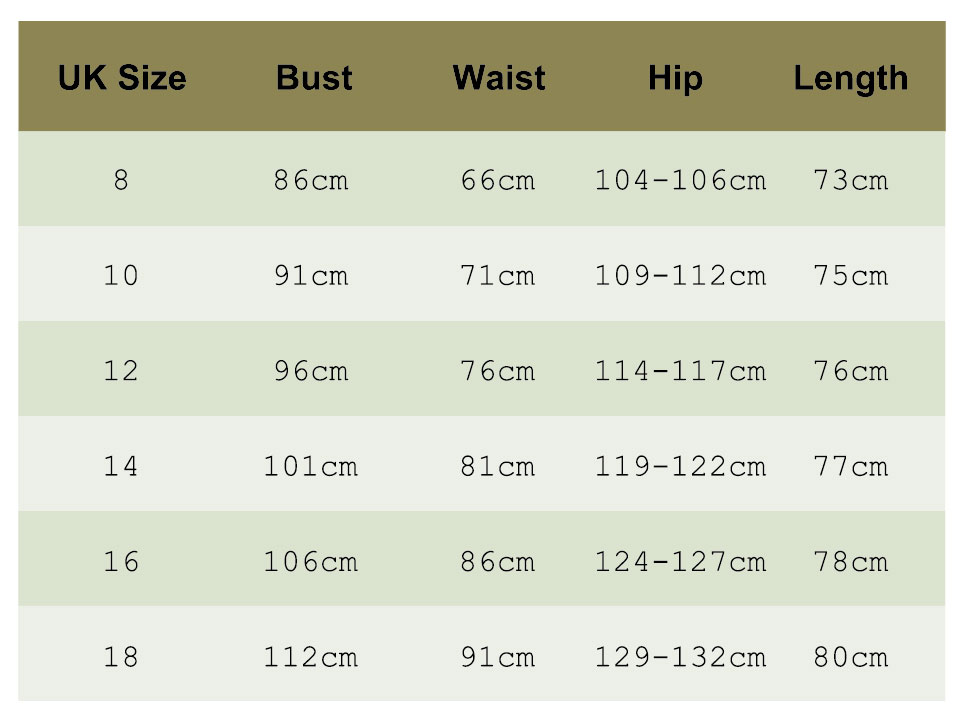
Task: Click the 101cm bust measurement
Action: [310, 466]
